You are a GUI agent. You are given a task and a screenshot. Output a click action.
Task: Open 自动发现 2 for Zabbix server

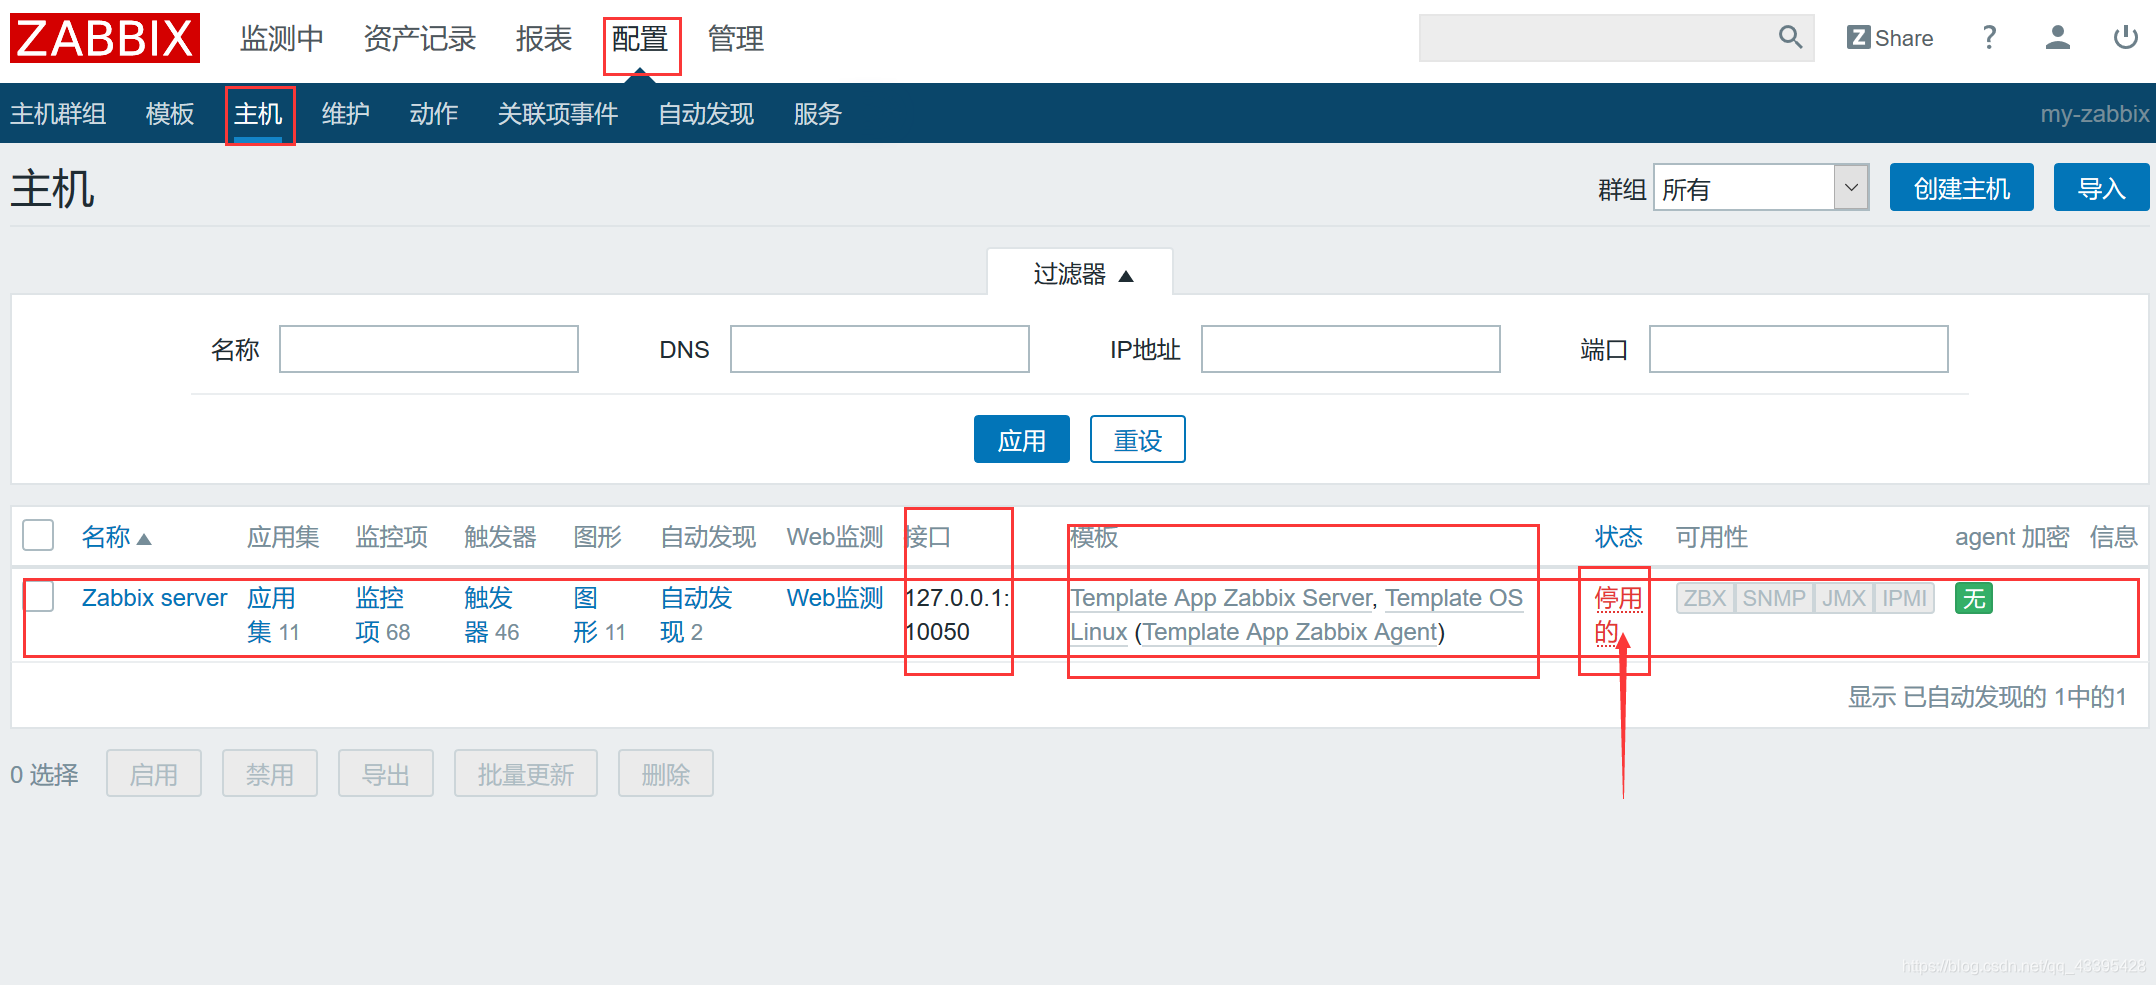(x=696, y=615)
